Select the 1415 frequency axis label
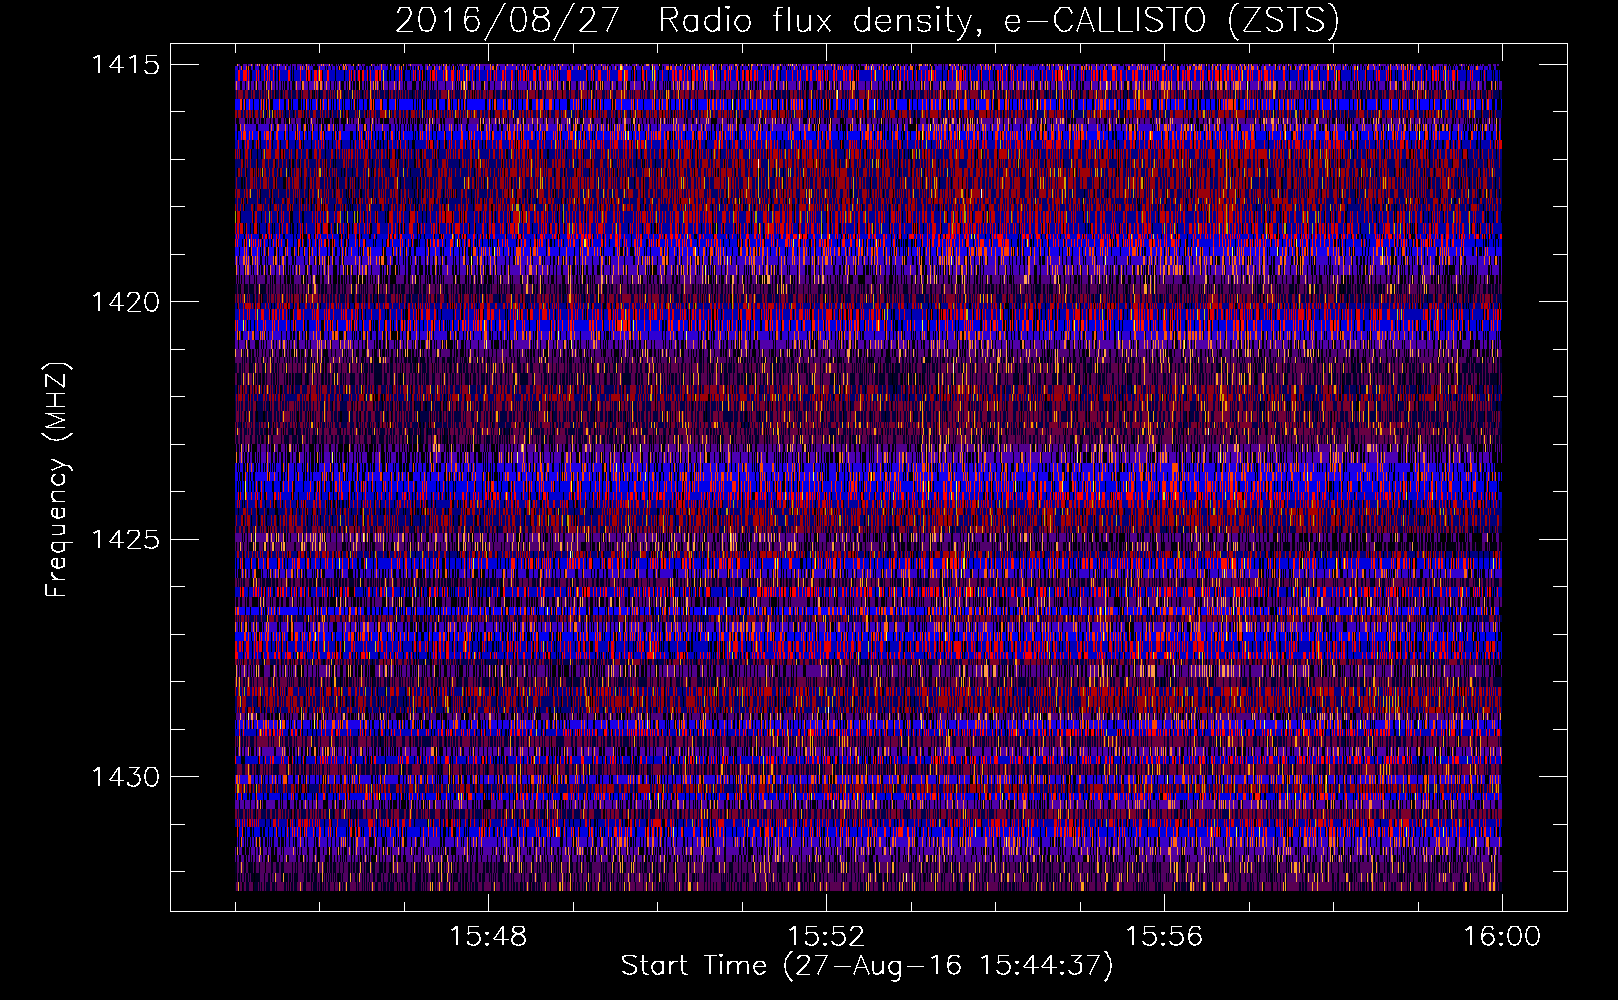The image size is (1618, 1000). pos(125,65)
